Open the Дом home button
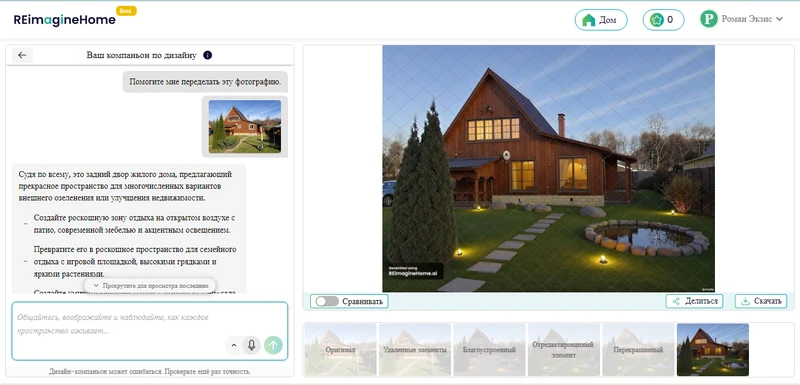The height and width of the screenshot is (385, 800). [x=601, y=20]
